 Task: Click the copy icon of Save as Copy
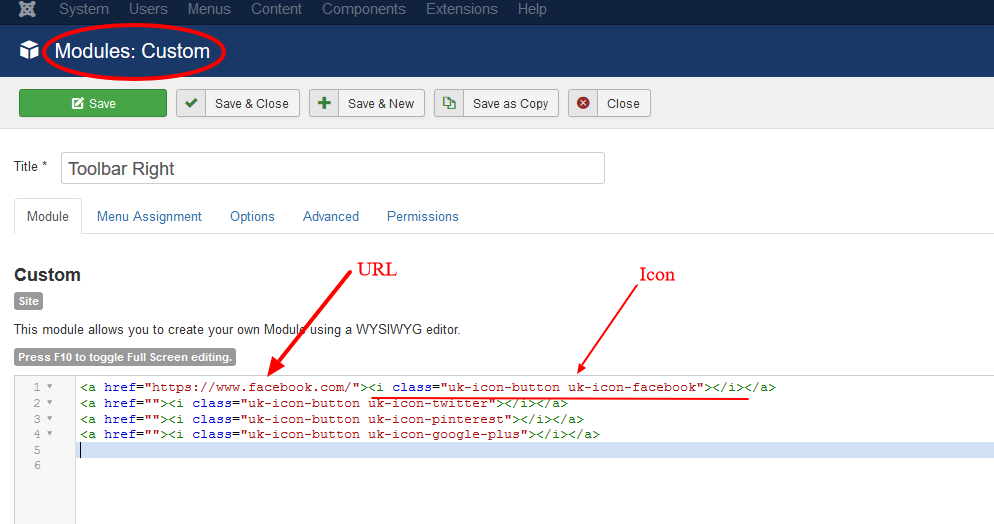pyautogui.click(x=449, y=103)
